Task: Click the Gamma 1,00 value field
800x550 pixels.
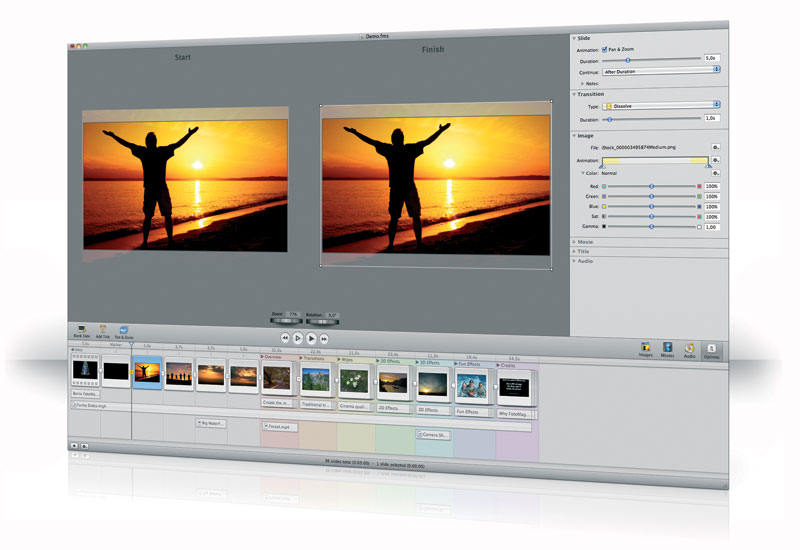Action: coord(712,227)
